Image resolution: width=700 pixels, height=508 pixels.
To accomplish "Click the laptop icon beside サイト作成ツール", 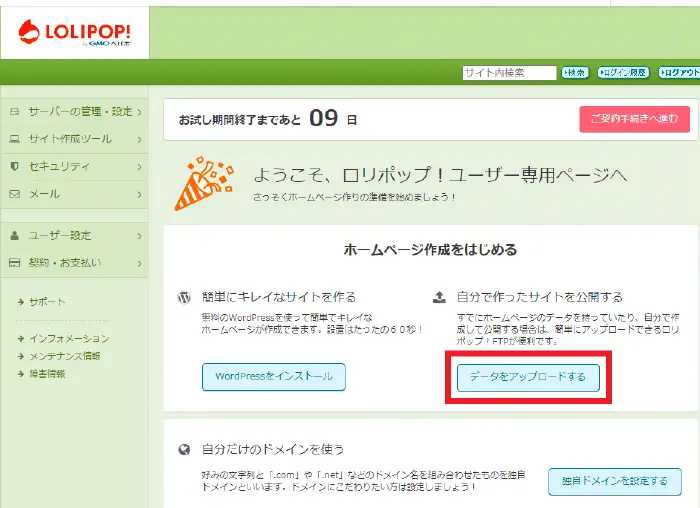I will coord(15,139).
